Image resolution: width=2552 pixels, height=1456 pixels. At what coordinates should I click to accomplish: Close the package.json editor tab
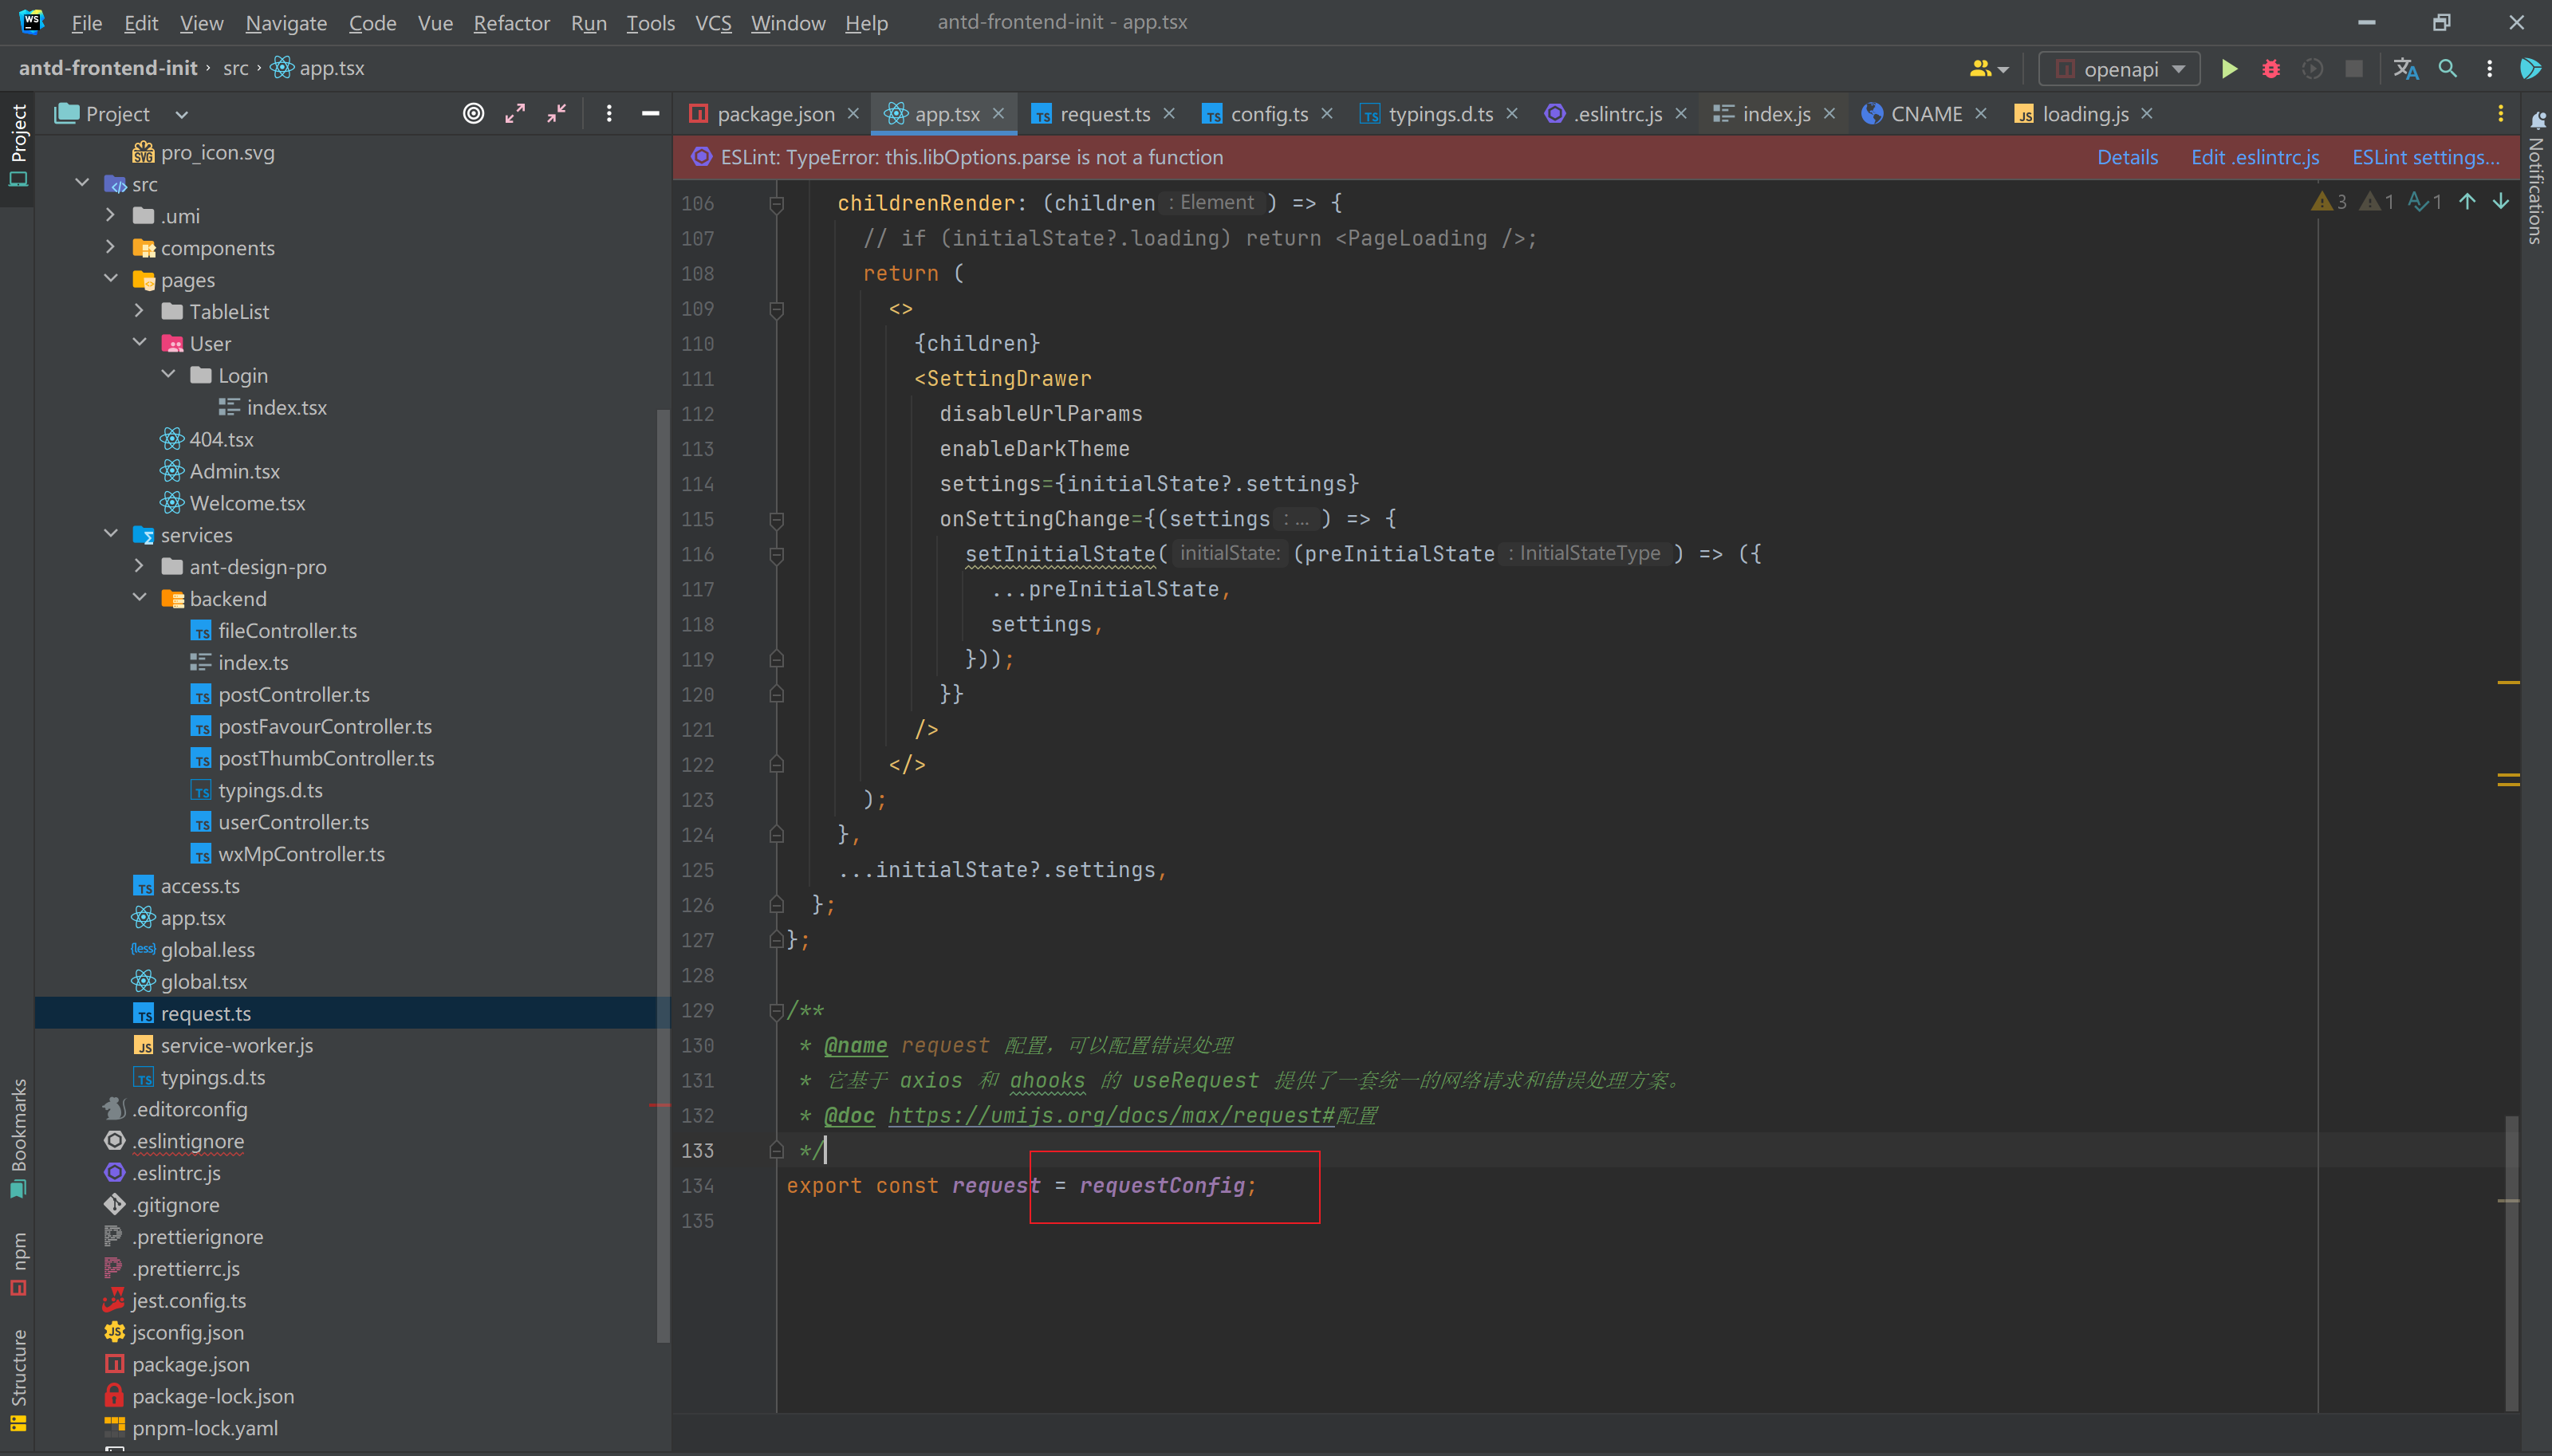point(853,114)
